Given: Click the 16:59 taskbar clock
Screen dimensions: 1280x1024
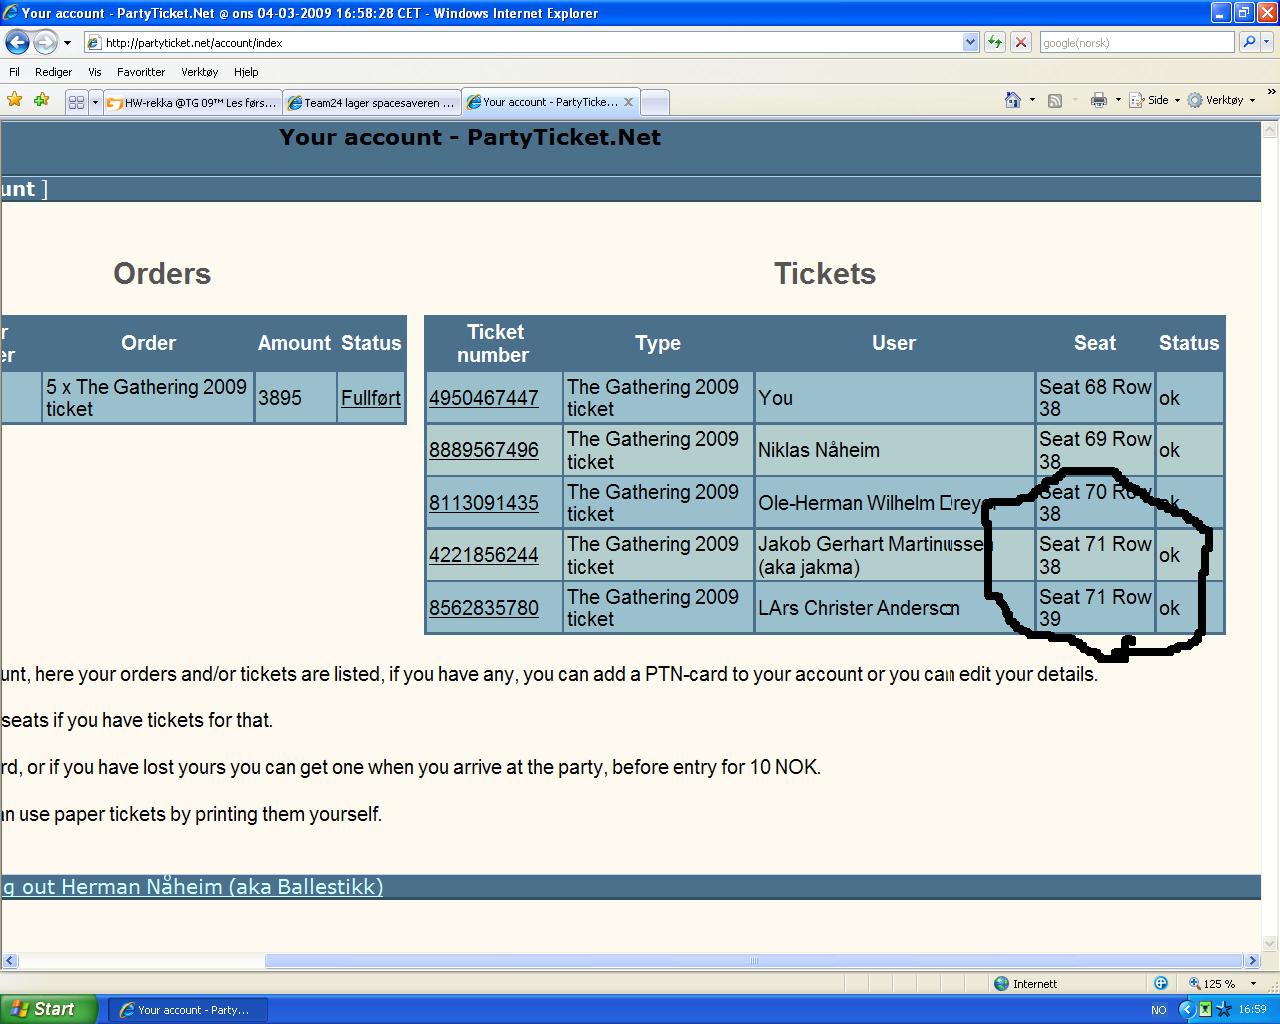Looking at the screenshot, I should pos(1252,1010).
